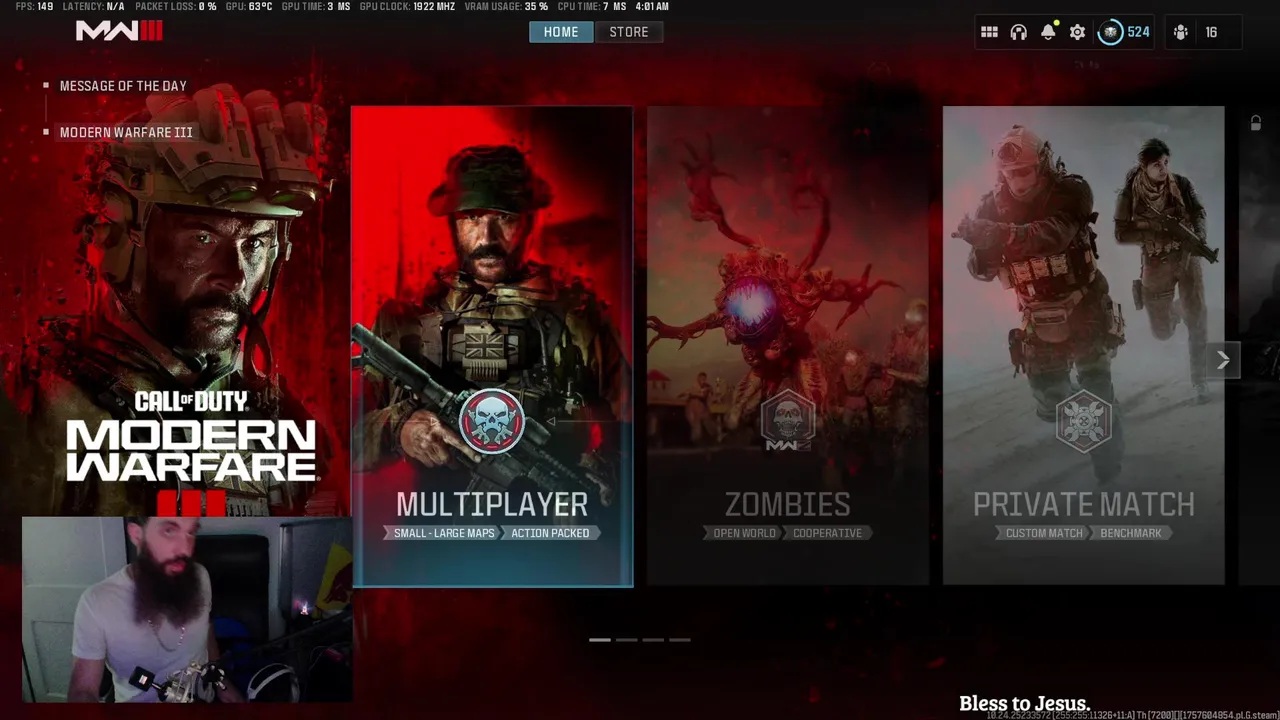The width and height of the screenshot is (1280, 720).
Task: Click the MWIII logo at top left
Action: pyautogui.click(x=119, y=31)
